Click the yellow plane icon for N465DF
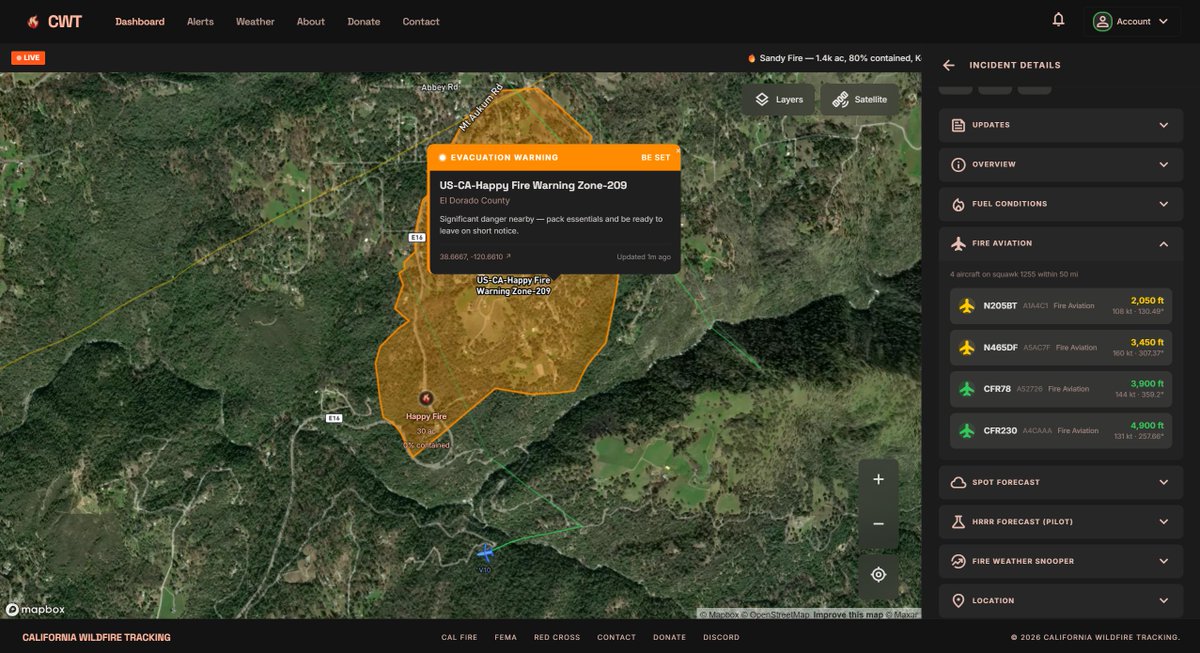The image size is (1200, 653). point(966,347)
